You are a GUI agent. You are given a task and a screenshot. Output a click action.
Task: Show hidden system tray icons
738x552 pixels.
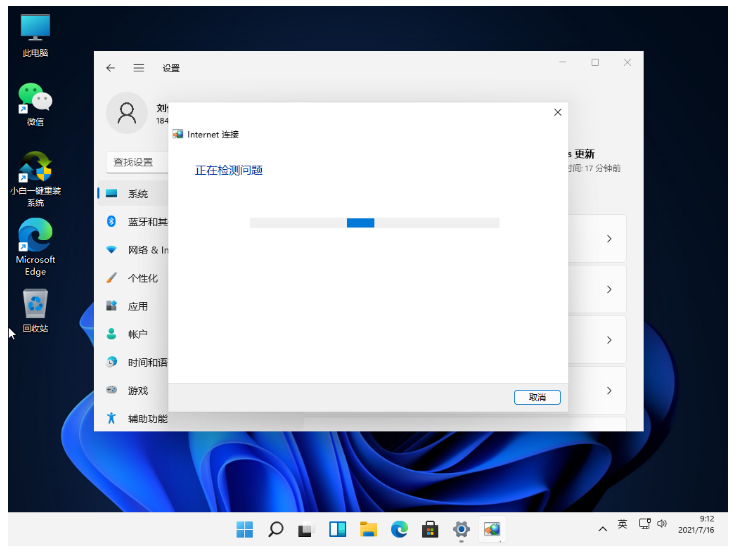pyautogui.click(x=602, y=526)
